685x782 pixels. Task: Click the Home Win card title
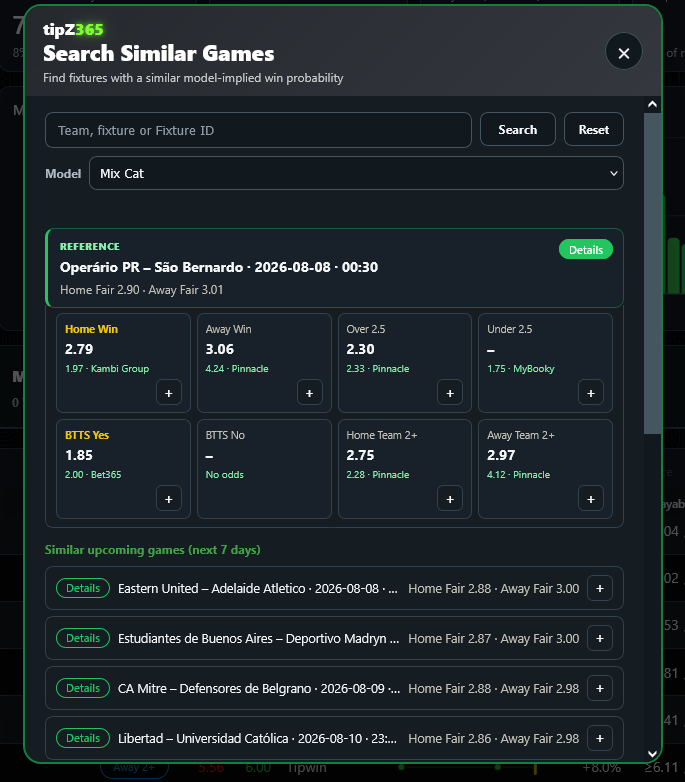click(91, 329)
